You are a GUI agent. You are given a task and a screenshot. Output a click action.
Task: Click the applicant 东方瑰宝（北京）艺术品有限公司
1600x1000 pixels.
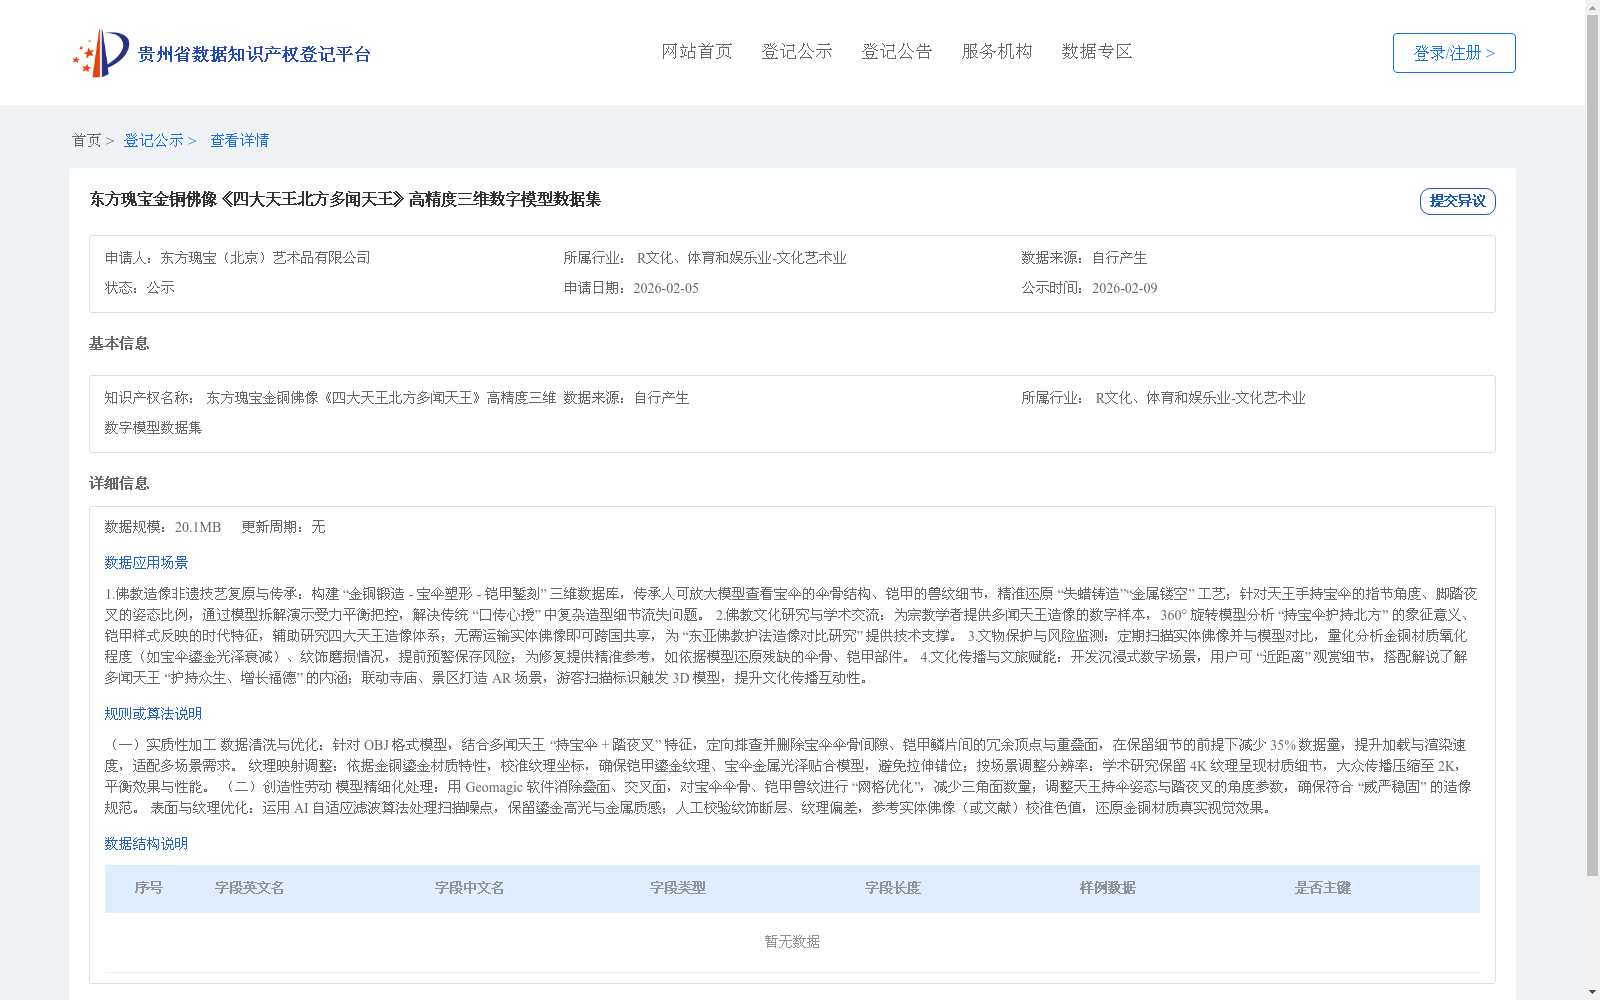point(265,258)
